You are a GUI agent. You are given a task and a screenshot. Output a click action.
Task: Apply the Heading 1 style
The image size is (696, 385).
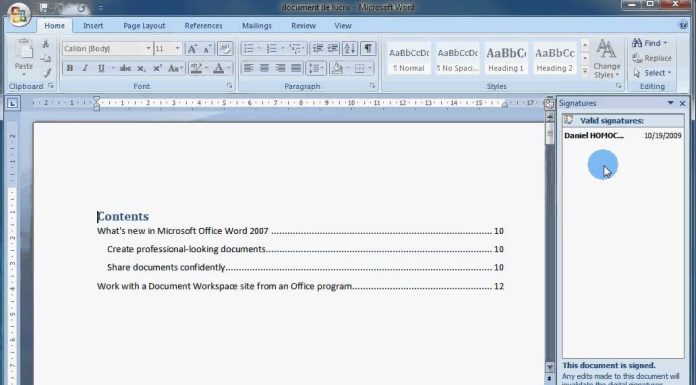(506, 59)
